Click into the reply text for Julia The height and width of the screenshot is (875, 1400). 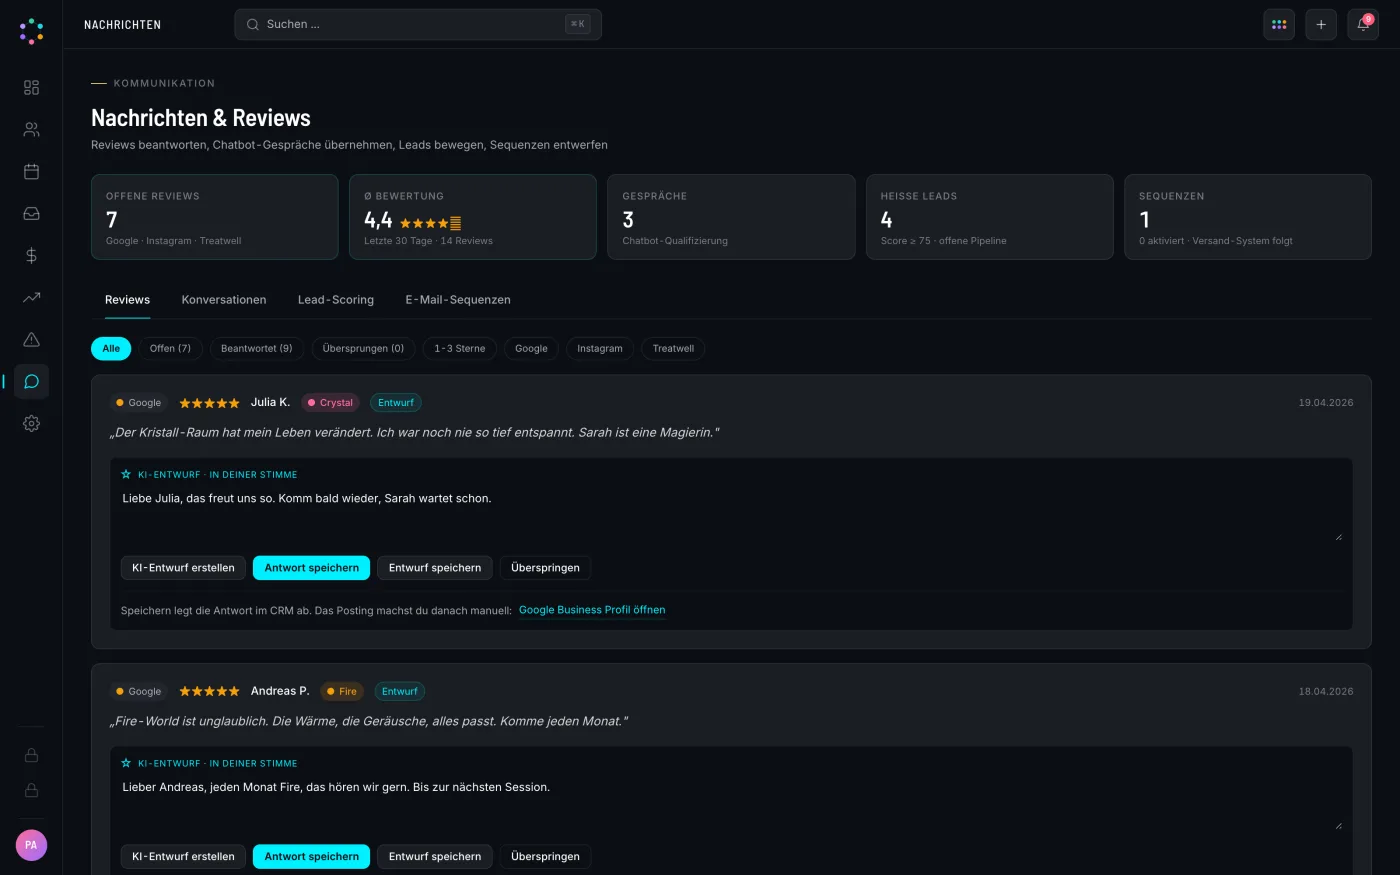(731, 514)
